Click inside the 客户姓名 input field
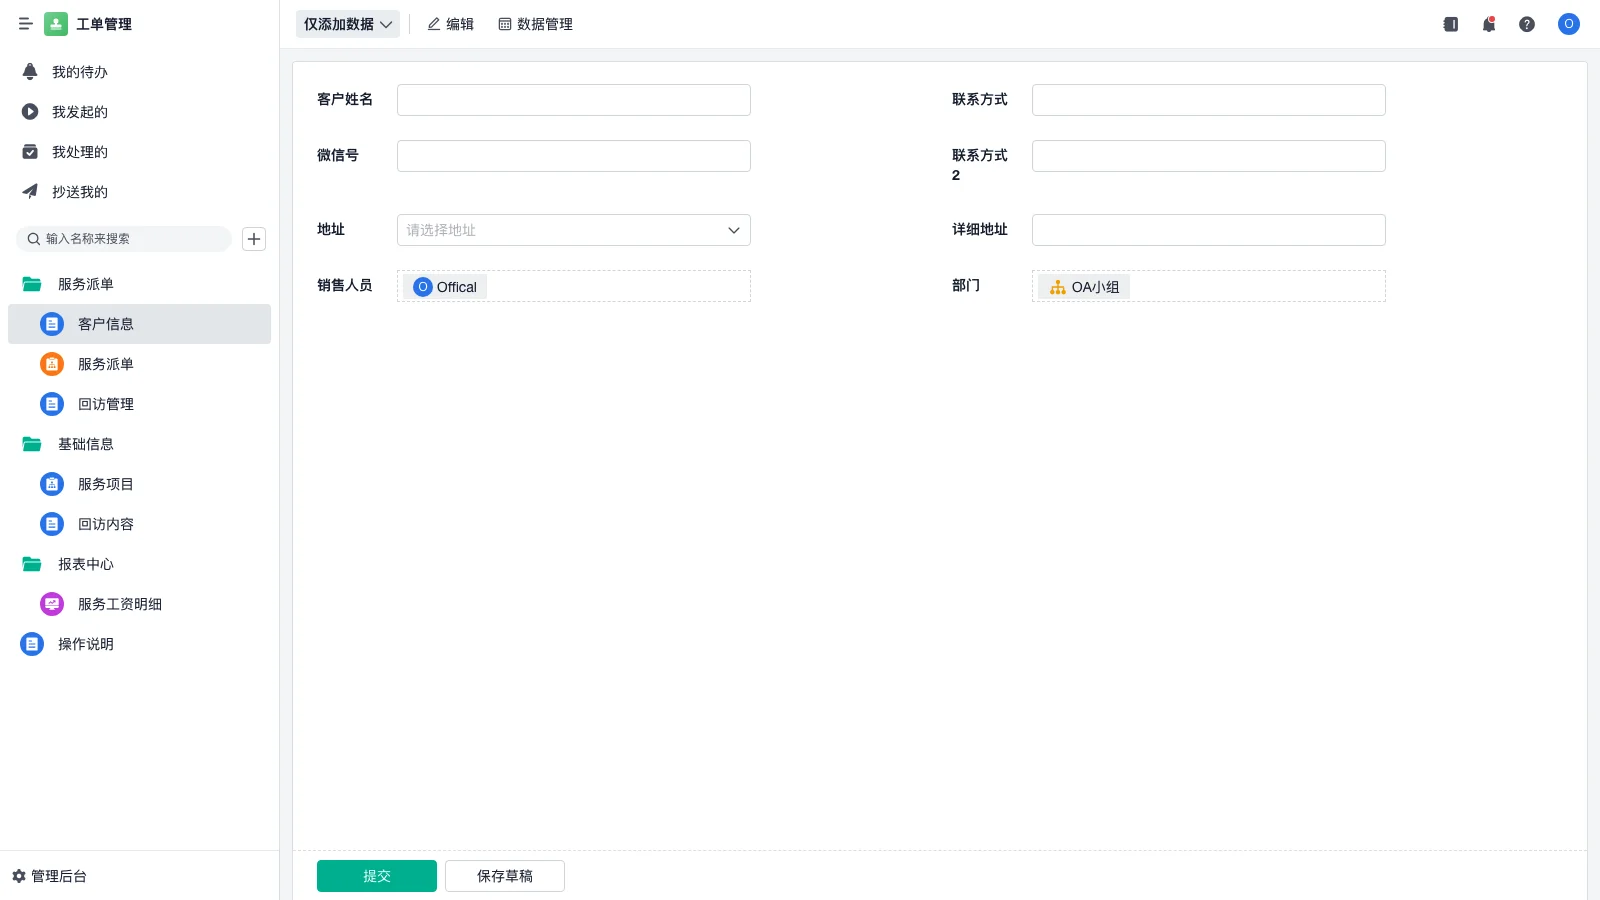 click(x=573, y=99)
